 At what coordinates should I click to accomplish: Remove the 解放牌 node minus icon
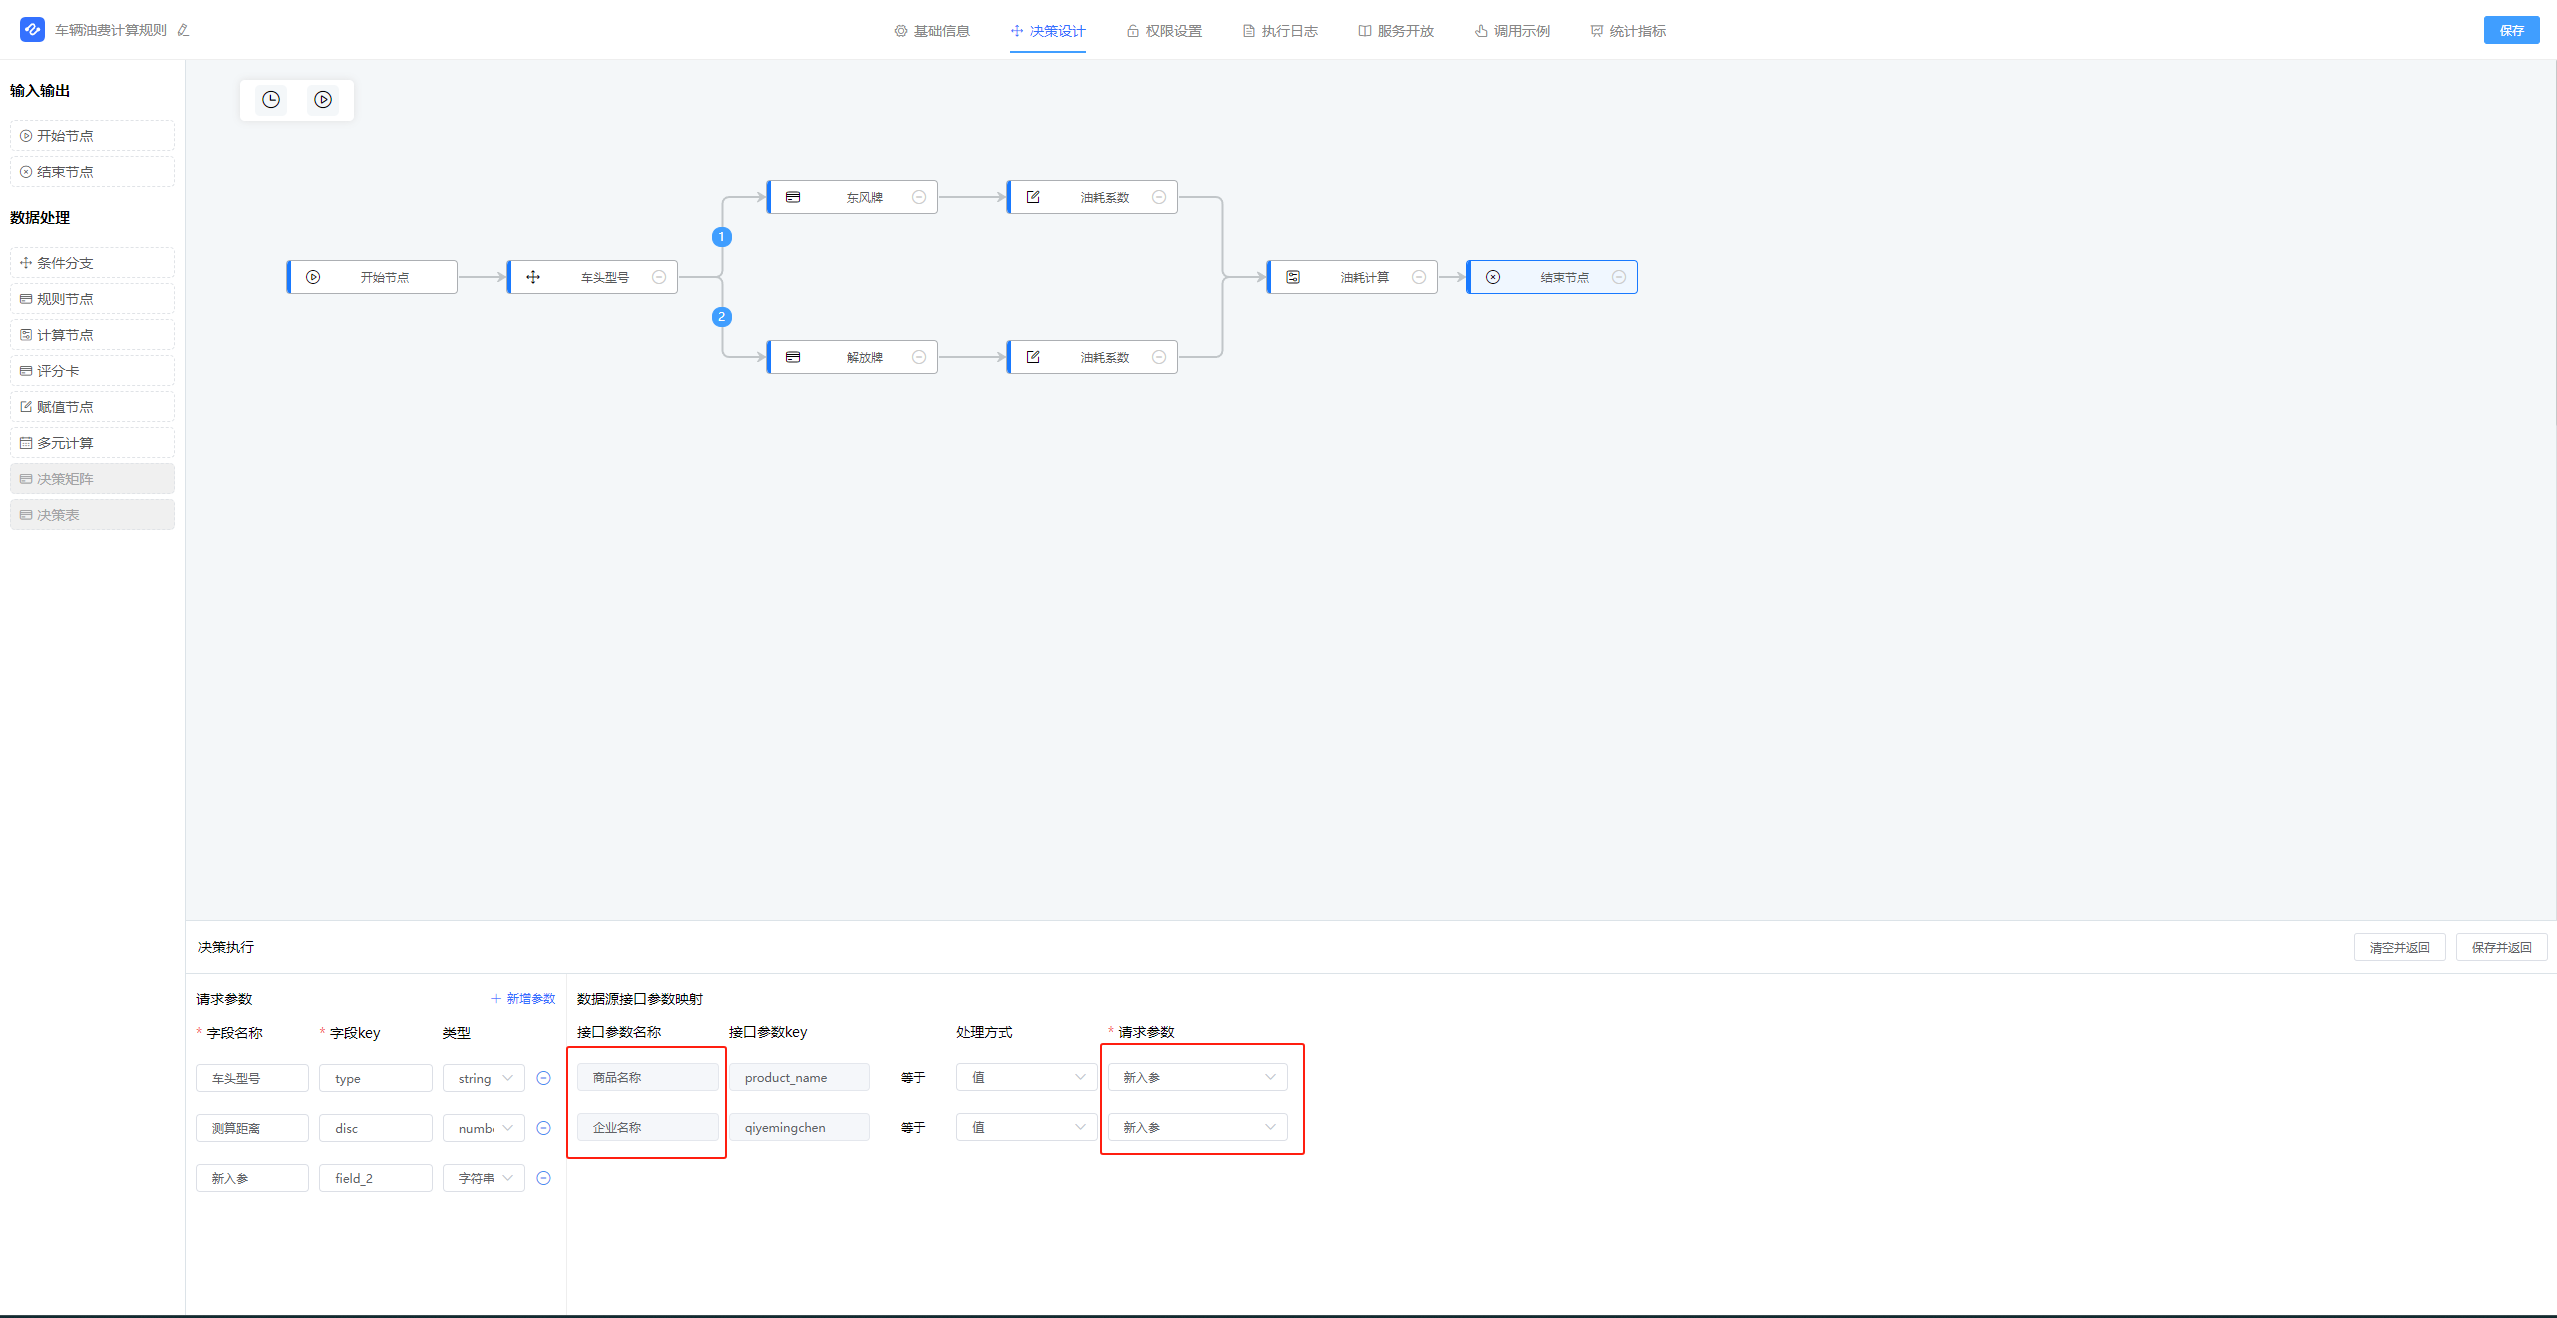(919, 357)
